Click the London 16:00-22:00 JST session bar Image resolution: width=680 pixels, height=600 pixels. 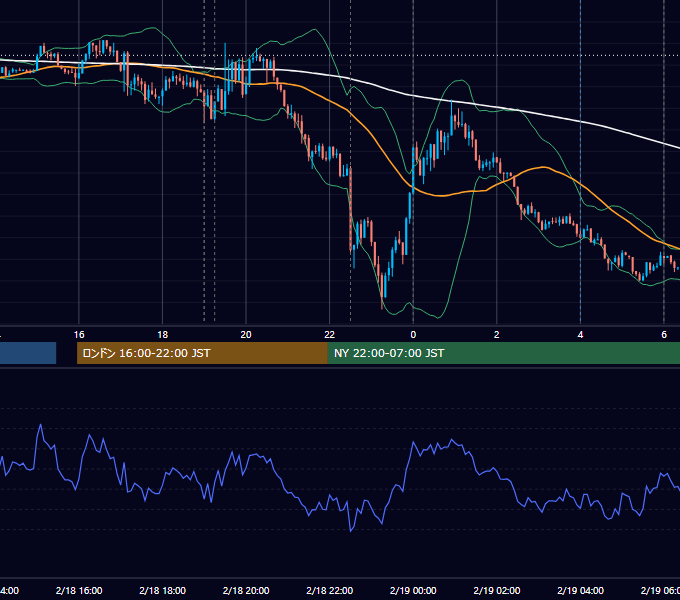202,353
